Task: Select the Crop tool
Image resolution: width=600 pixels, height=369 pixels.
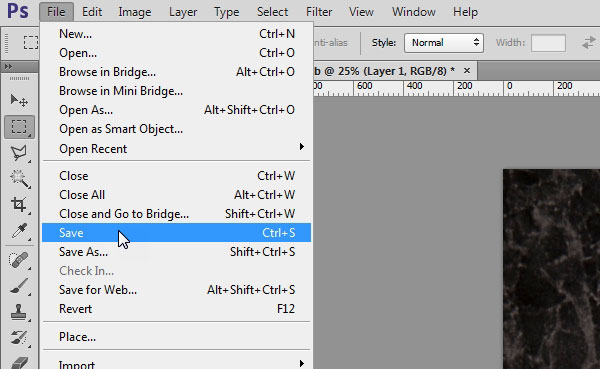Action: (x=19, y=204)
